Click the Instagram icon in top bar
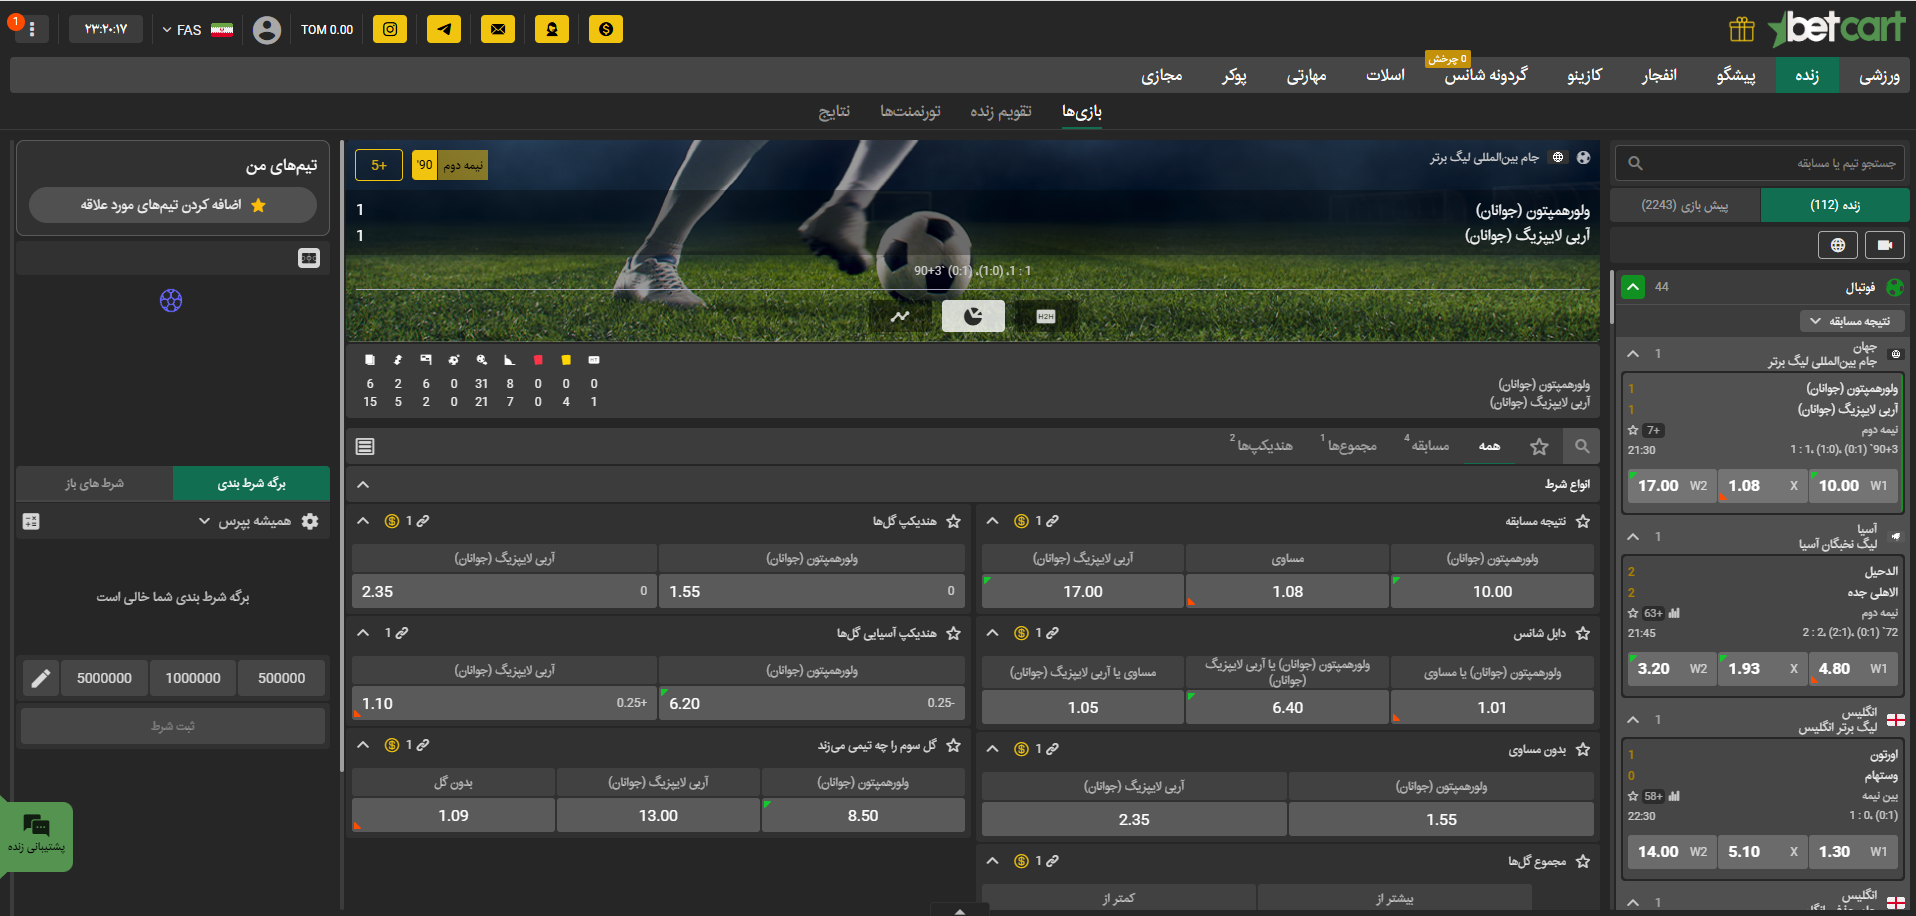The height and width of the screenshot is (916, 1916). click(390, 29)
